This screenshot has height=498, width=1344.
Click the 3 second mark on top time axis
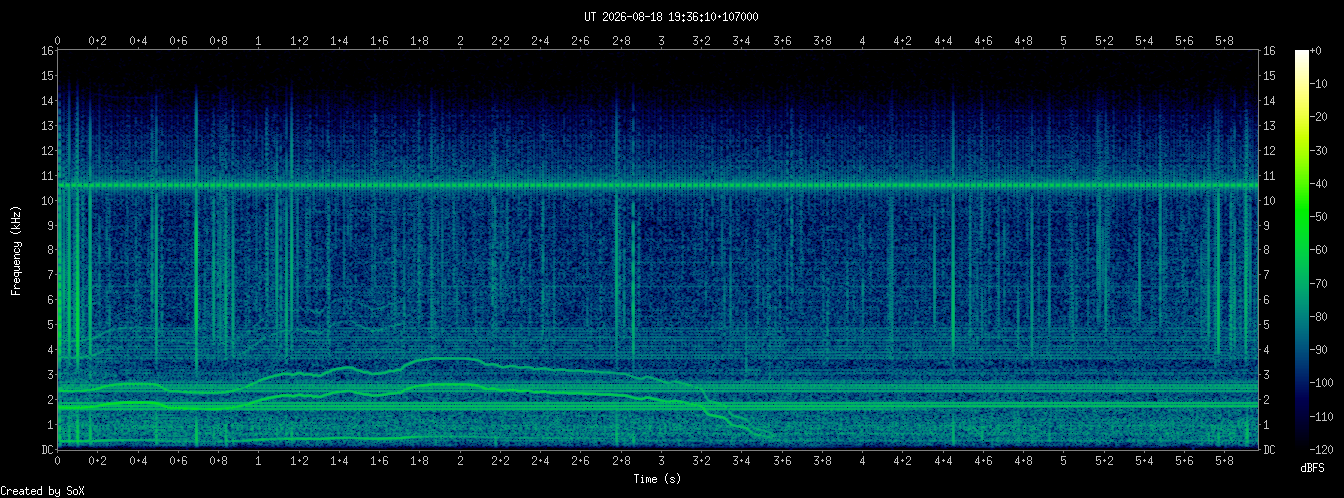(661, 41)
